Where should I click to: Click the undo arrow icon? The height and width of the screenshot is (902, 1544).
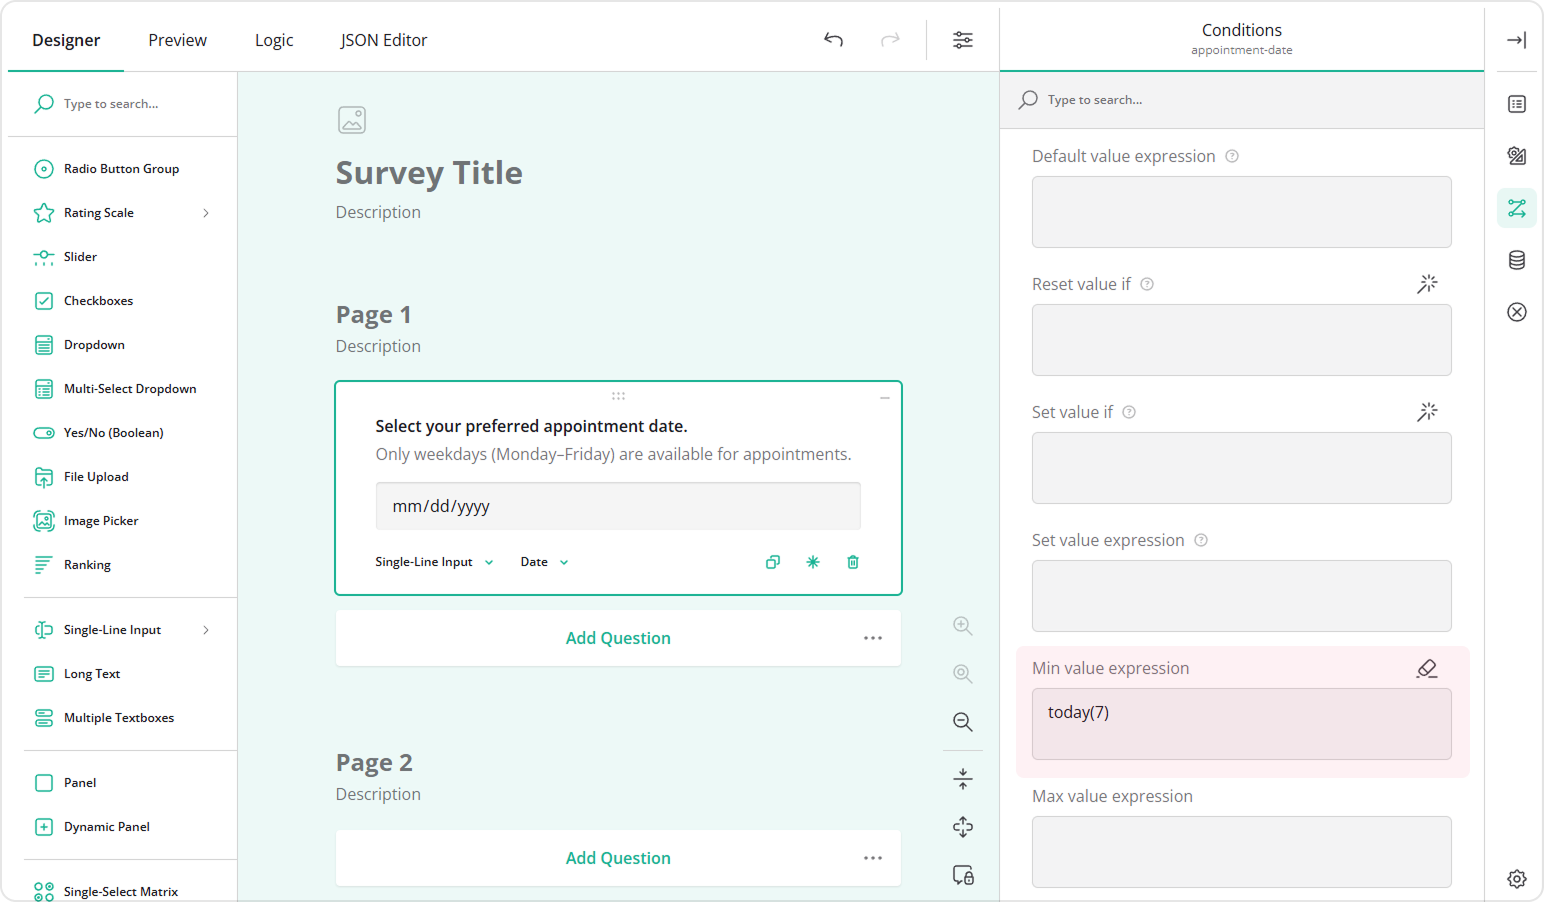coord(833,40)
